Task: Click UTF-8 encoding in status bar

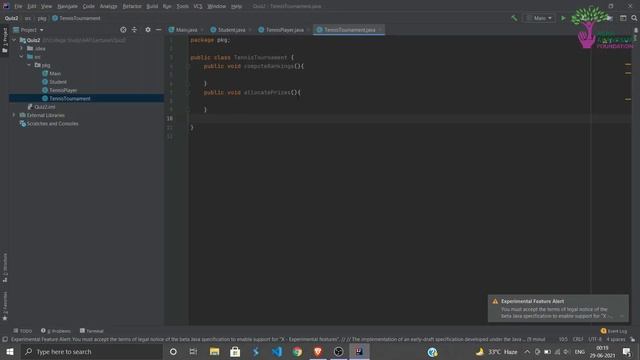Action: (595, 339)
